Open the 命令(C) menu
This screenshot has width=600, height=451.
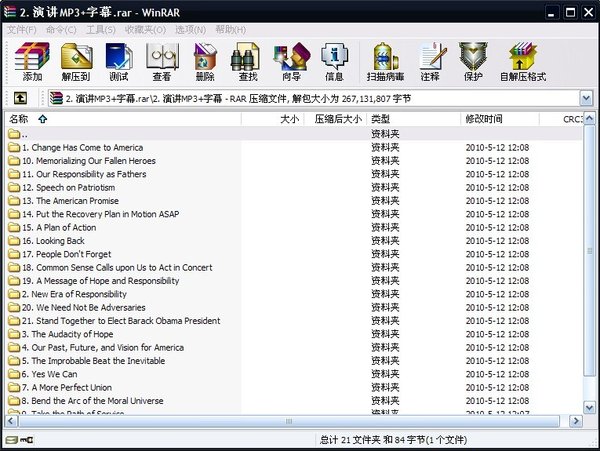(x=61, y=30)
